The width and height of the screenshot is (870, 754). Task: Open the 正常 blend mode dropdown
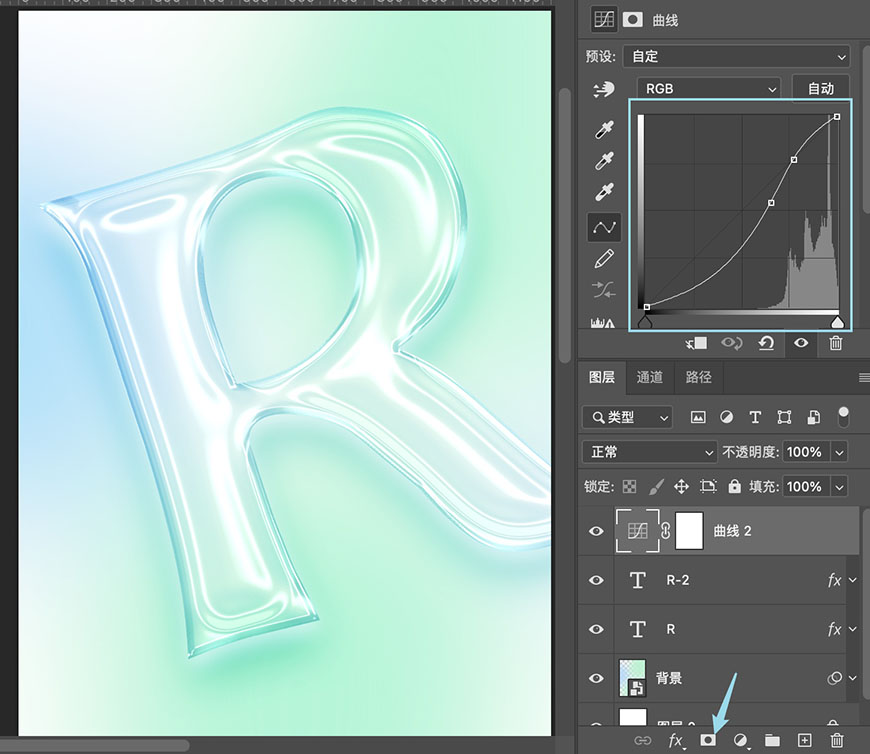(x=649, y=452)
